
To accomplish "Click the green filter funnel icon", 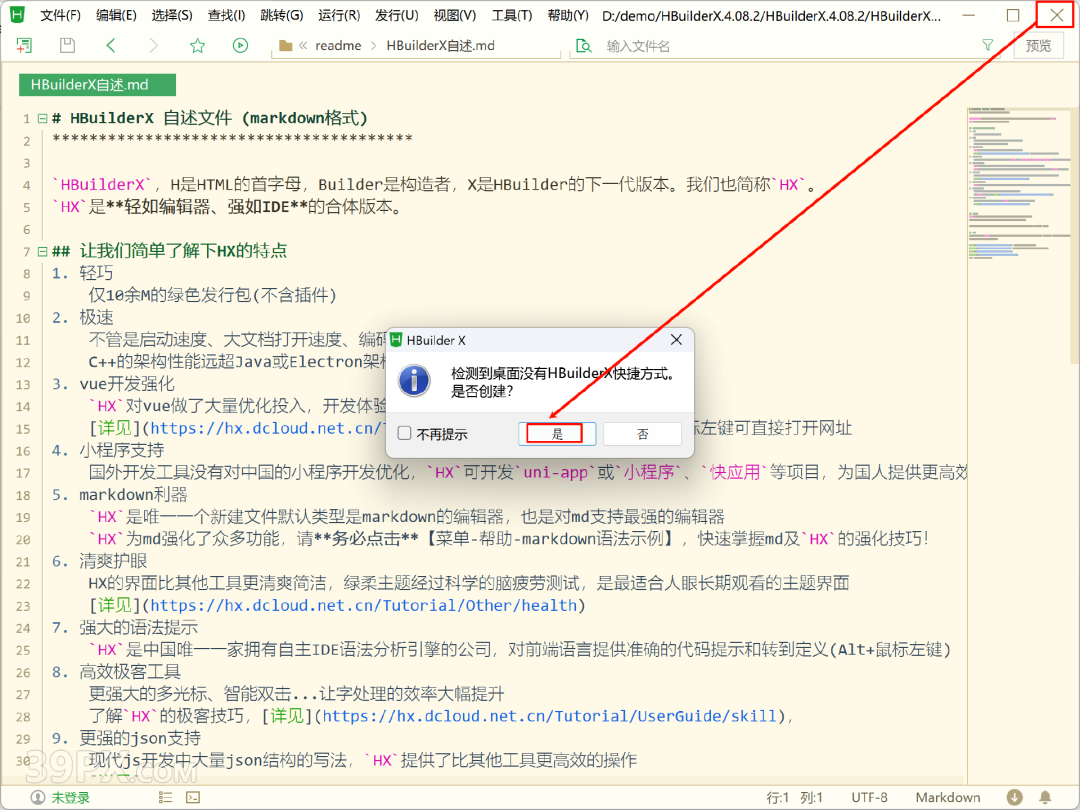I will pos(988,45).
